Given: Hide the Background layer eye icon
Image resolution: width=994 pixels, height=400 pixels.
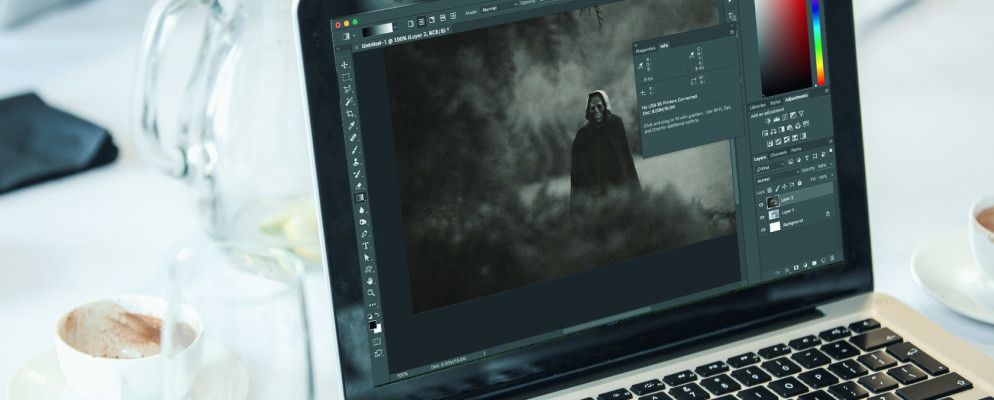Looking at the screenshot, I should (763, 229).
